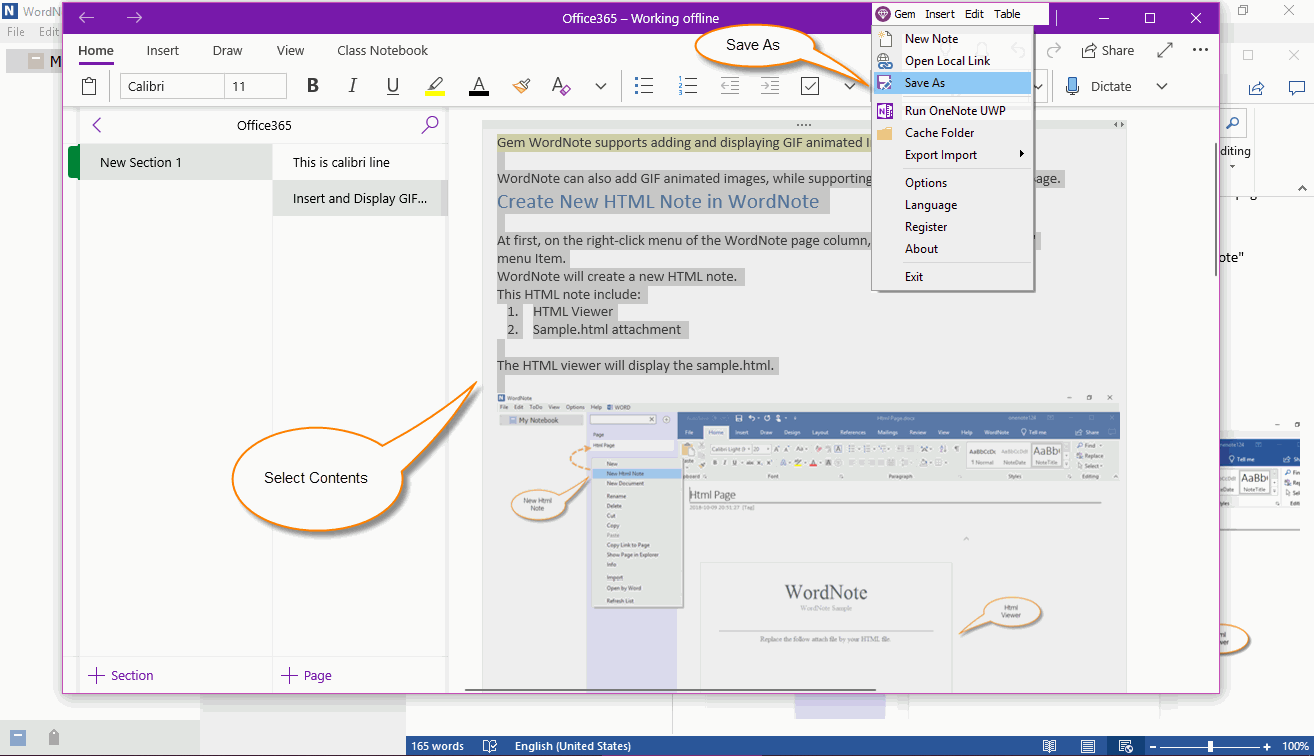Viewport: 1314px width, 756px height.
Task: Open the Edit menu in Gem bar
Action: [x=974, y=14]
